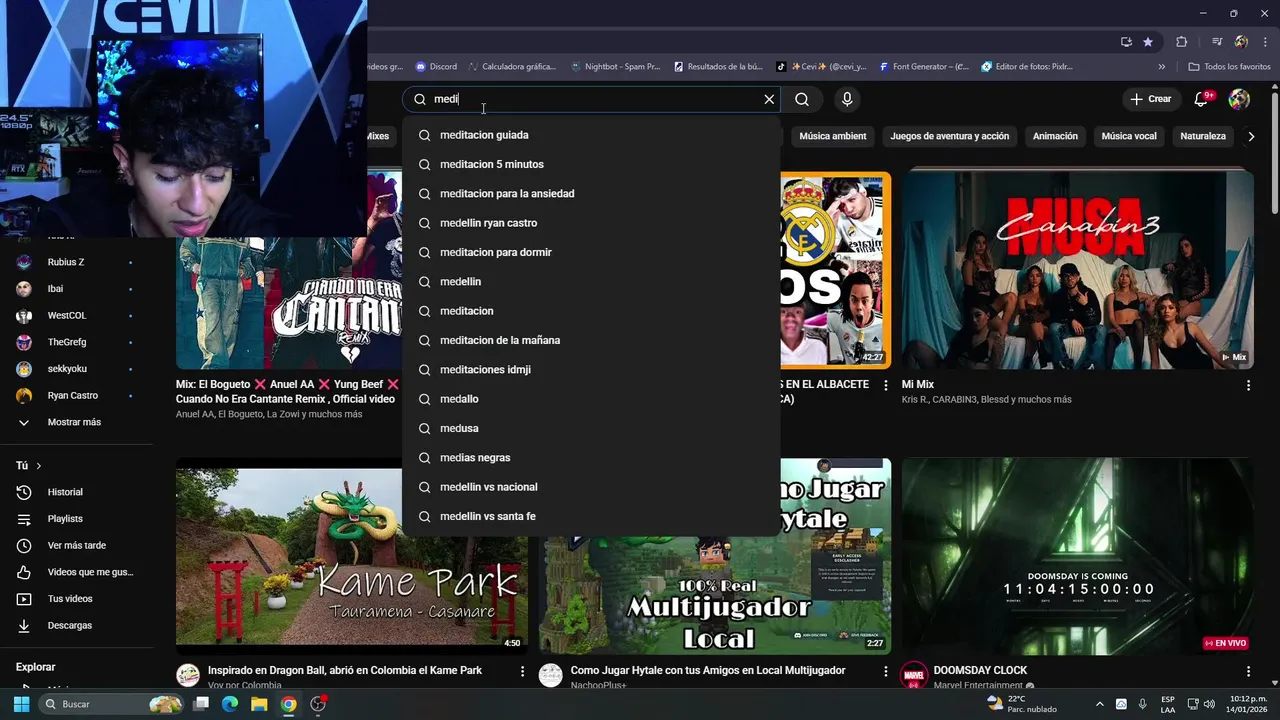1280x720 pixels.
Task: Select suggestion meditacion 5 minutos
Action: 591,164
